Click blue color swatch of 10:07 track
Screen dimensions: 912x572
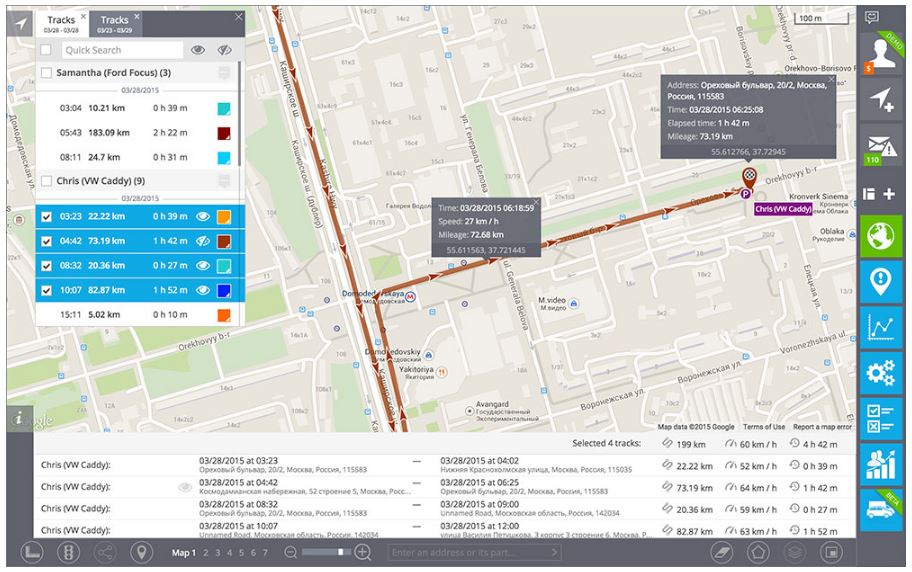tap(224, 290)
